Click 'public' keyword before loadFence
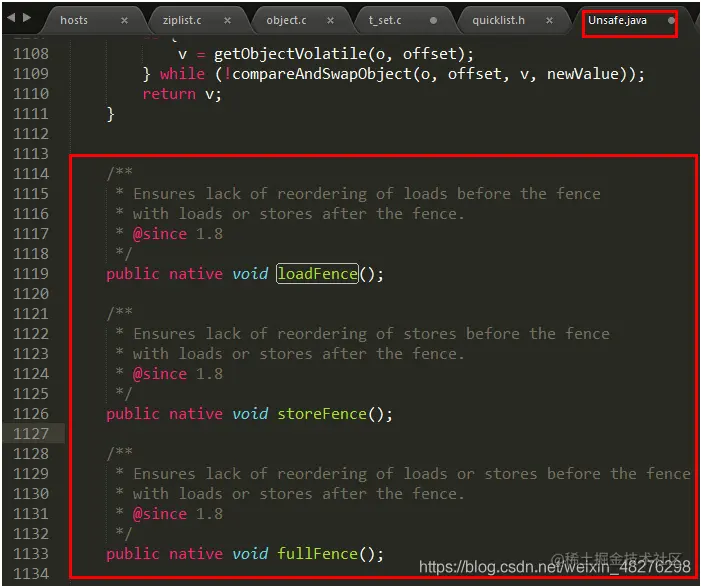 point(133,274)
